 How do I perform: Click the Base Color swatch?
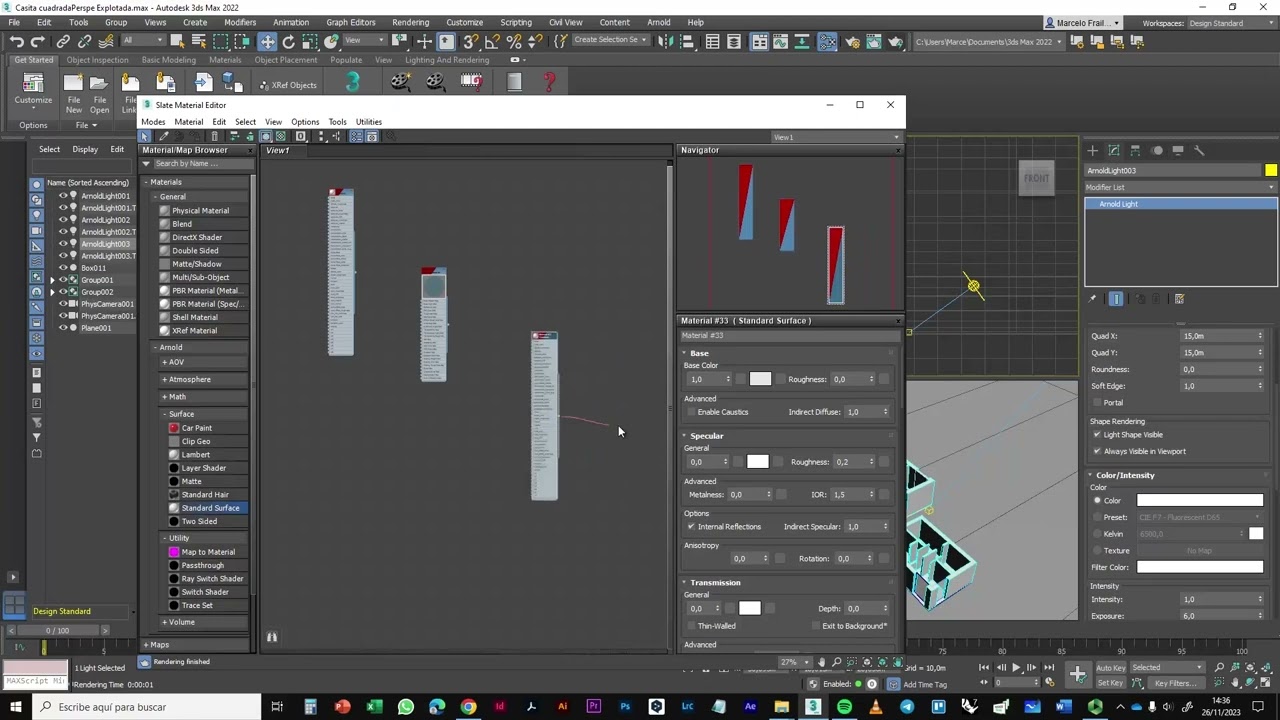click(x=760, y=379)
